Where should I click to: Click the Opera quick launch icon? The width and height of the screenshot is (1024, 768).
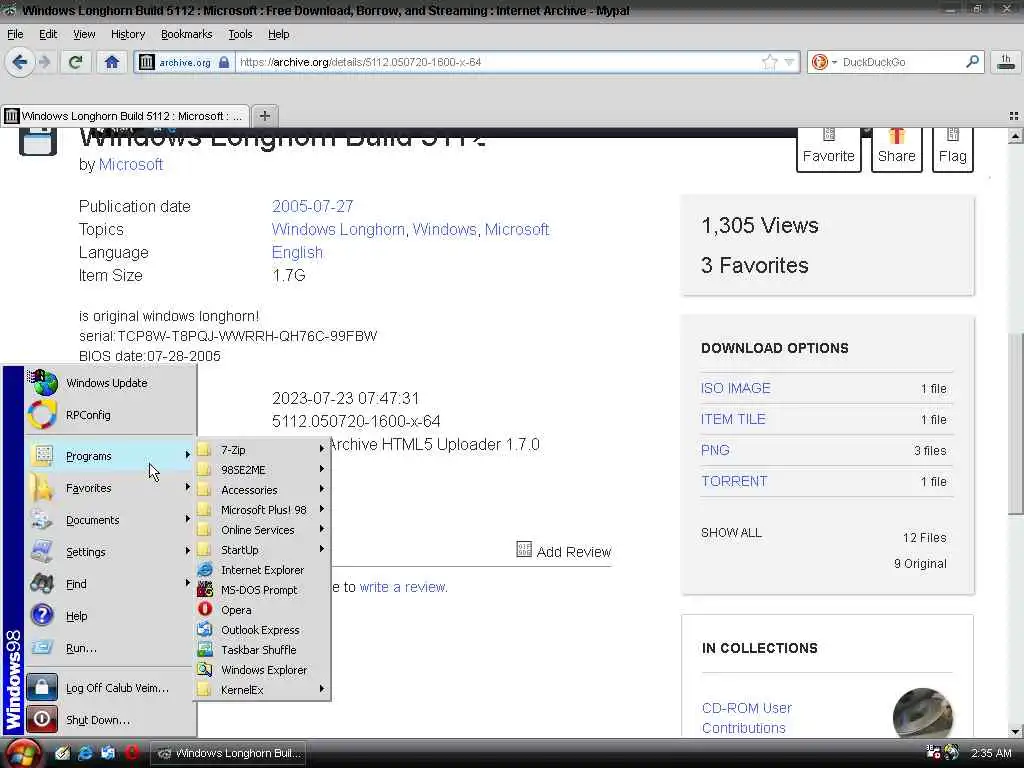[131, 753]
